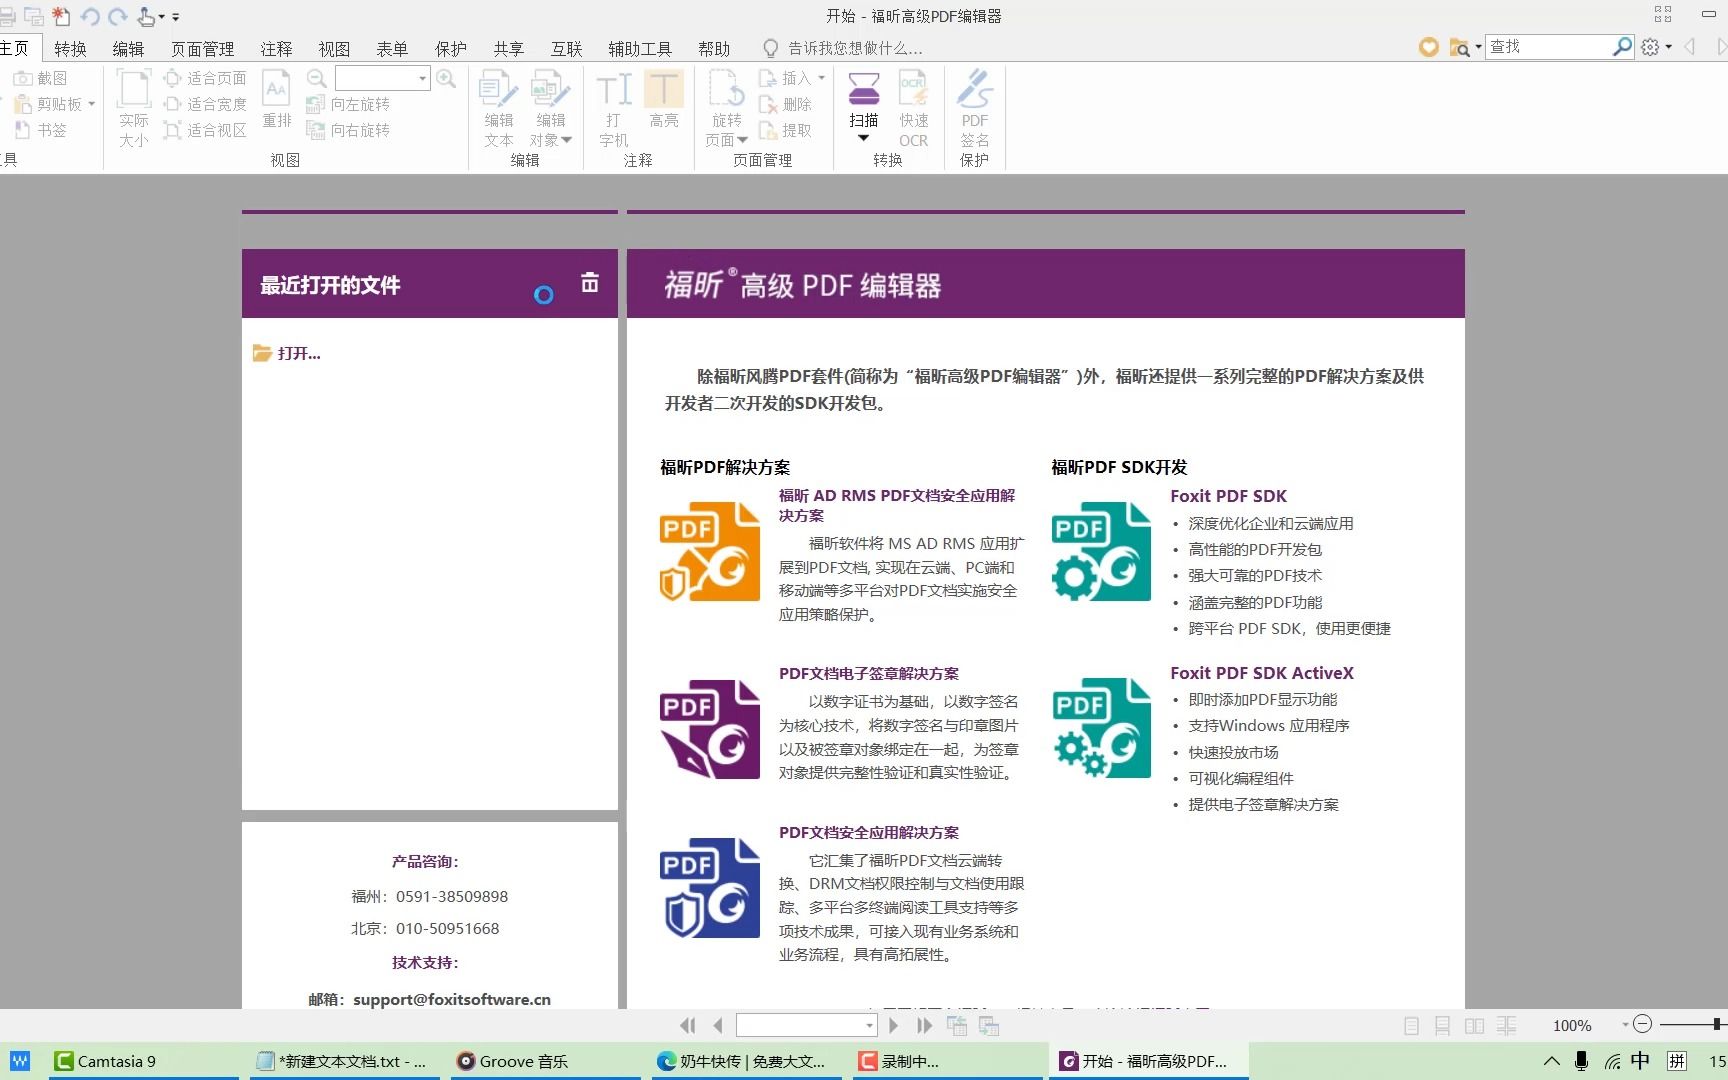Click 向右旋转 rotate right
Viewport: 1728px width, 1080px height.
348,130
